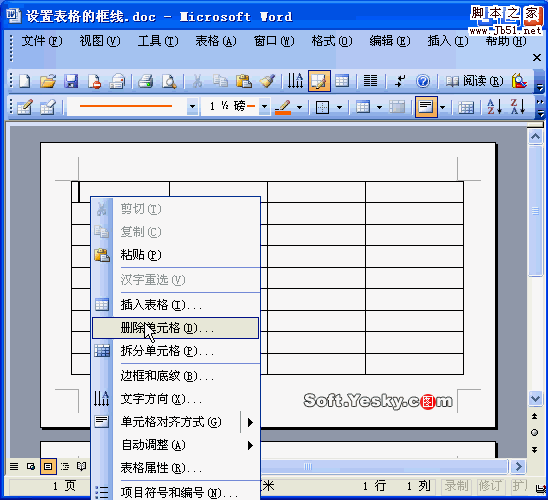Choose 文字方向(X)... from the context menu
548x500 pixels.
(x=175, y=399)
